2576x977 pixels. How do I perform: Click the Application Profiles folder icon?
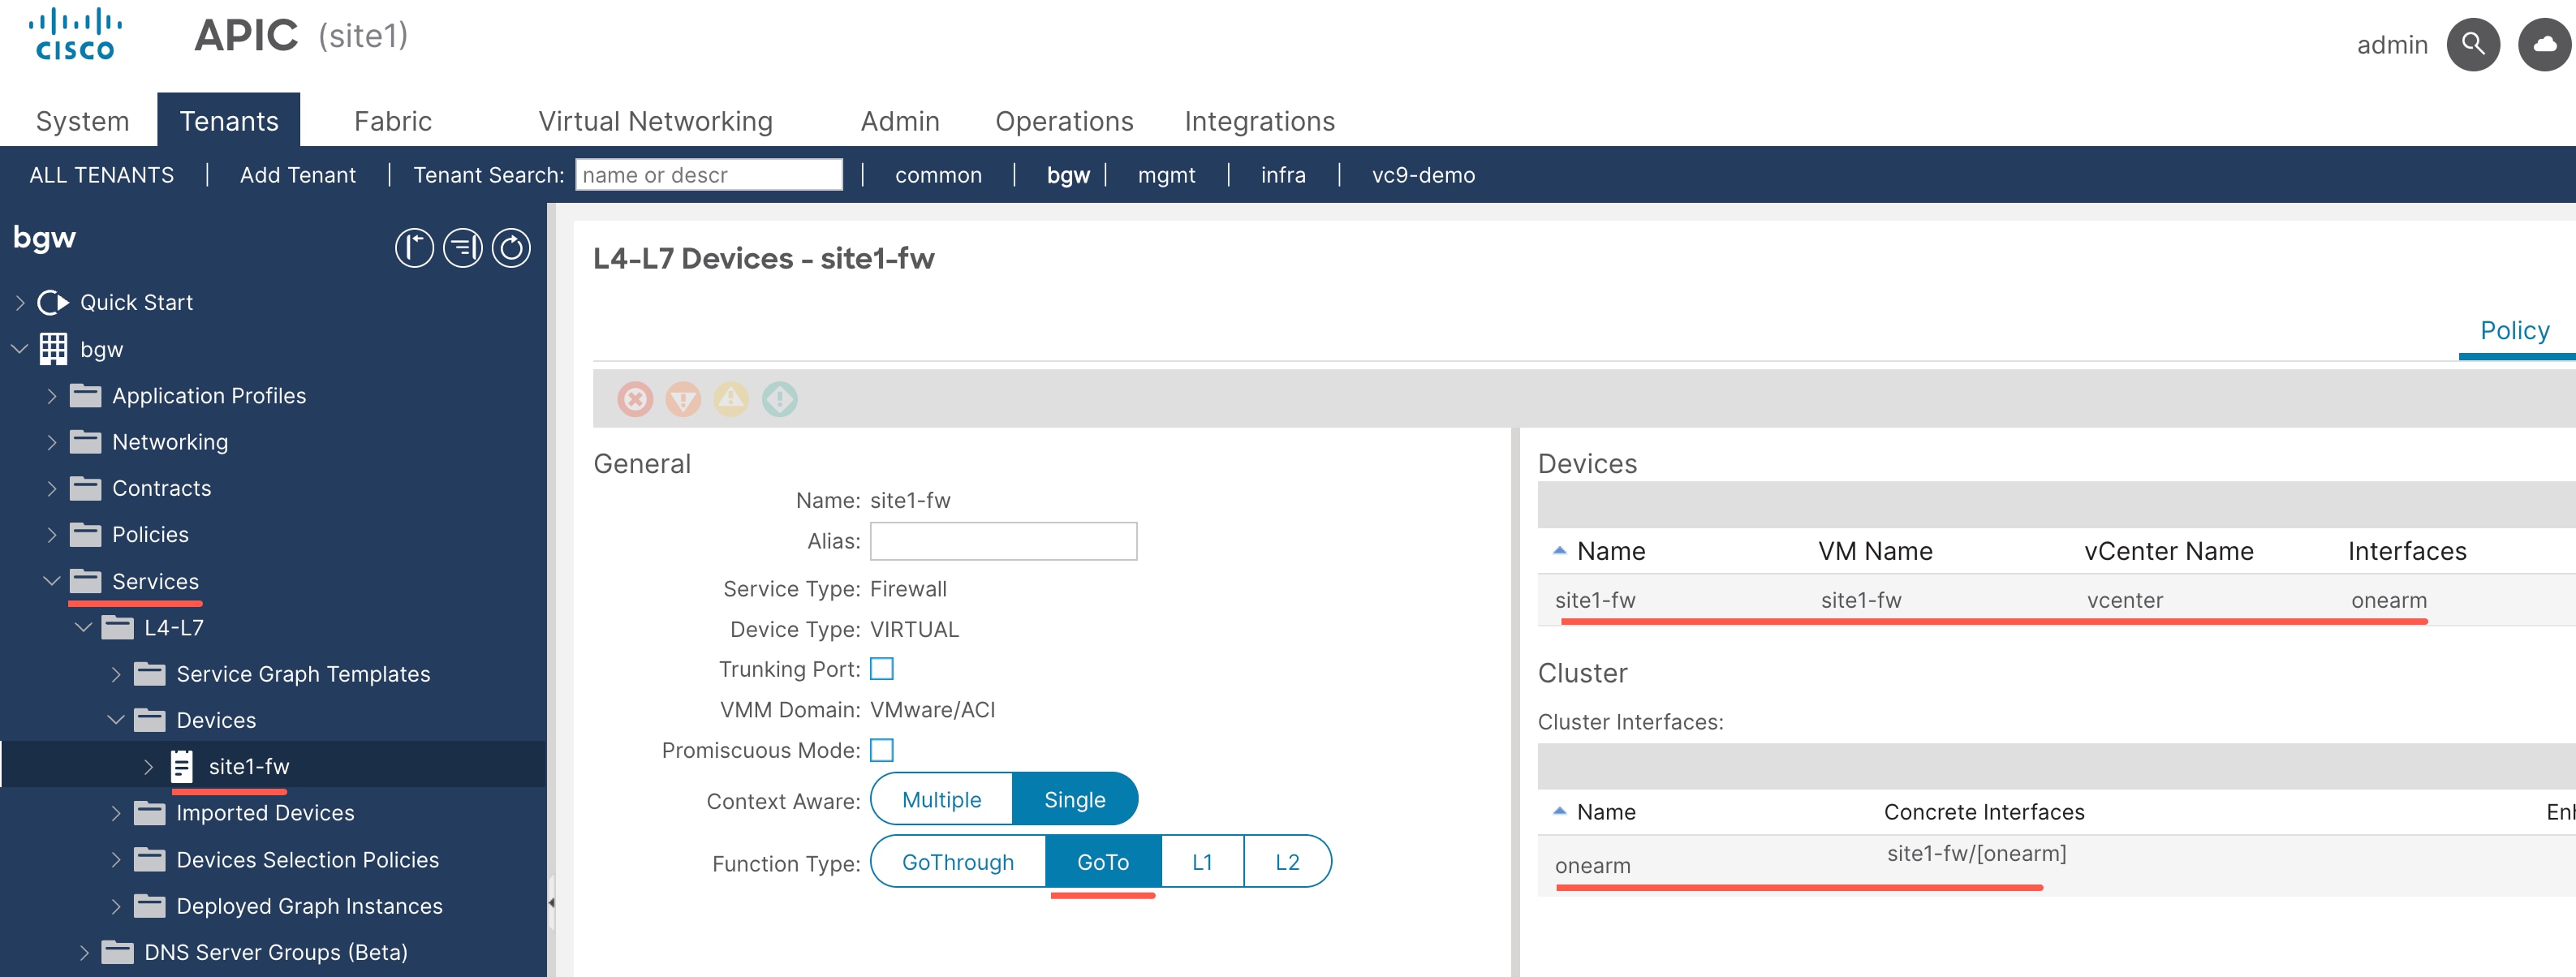pos(86,396)
